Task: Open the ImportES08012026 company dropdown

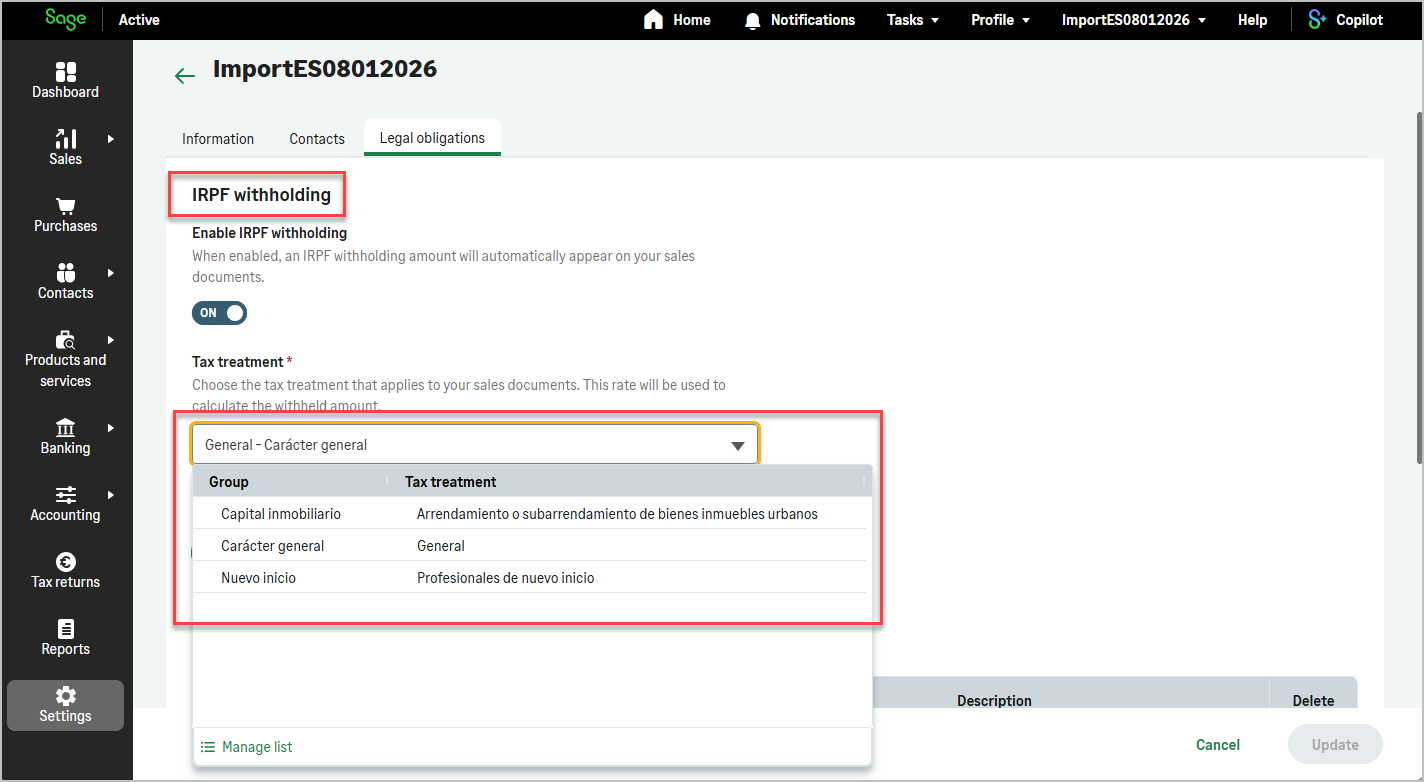Action: point(1134,20)
